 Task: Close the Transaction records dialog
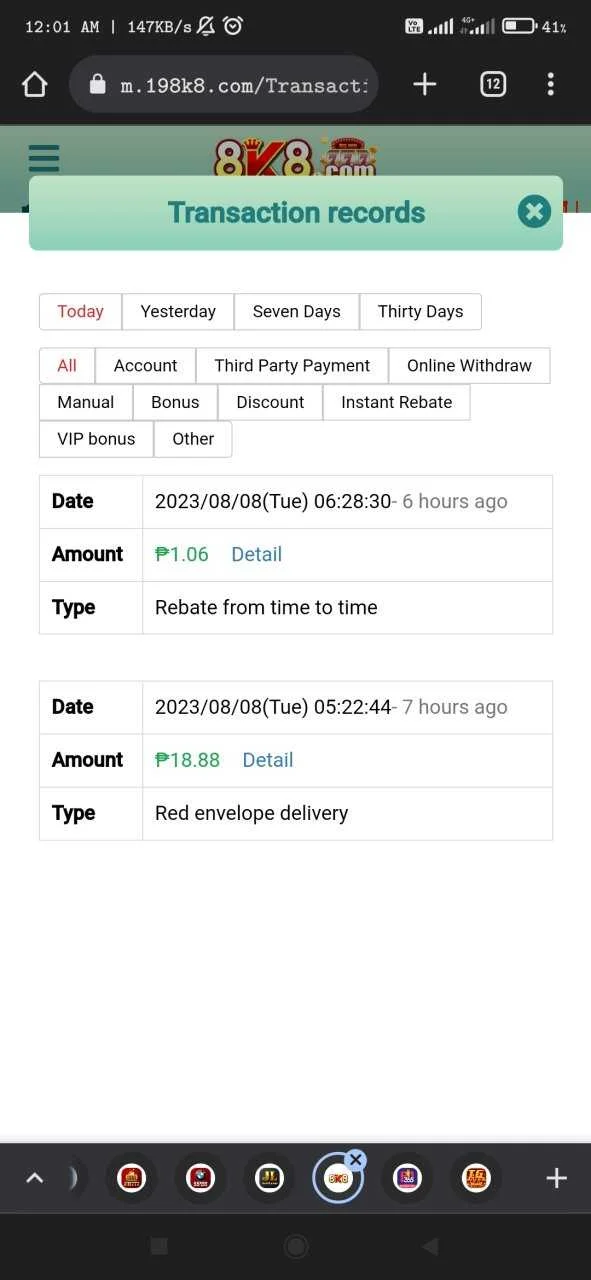coord(534,211)
